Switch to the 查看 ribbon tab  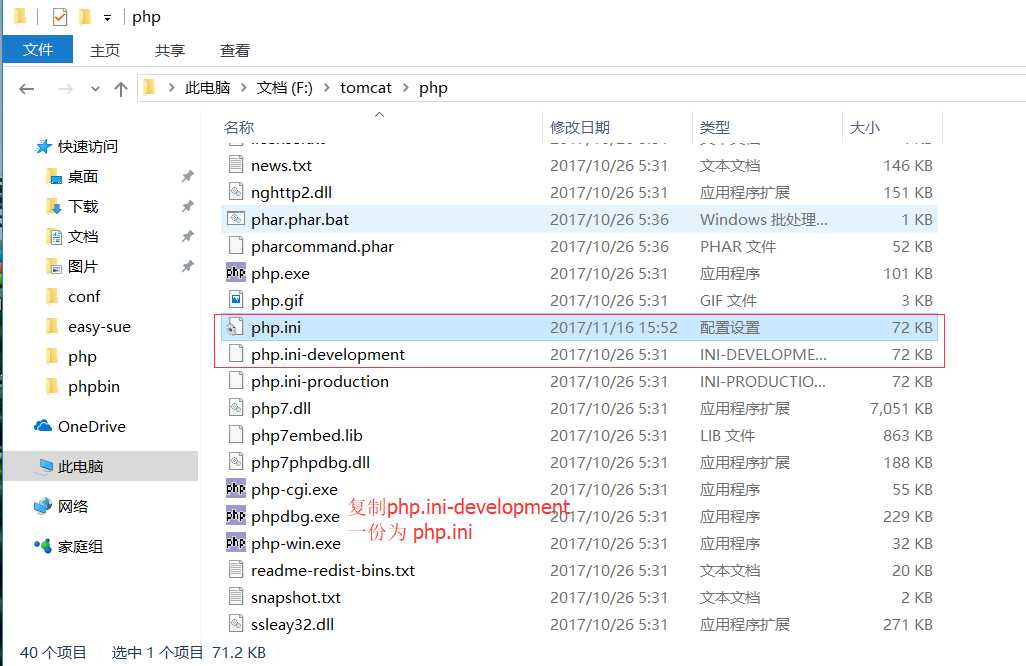234,50
